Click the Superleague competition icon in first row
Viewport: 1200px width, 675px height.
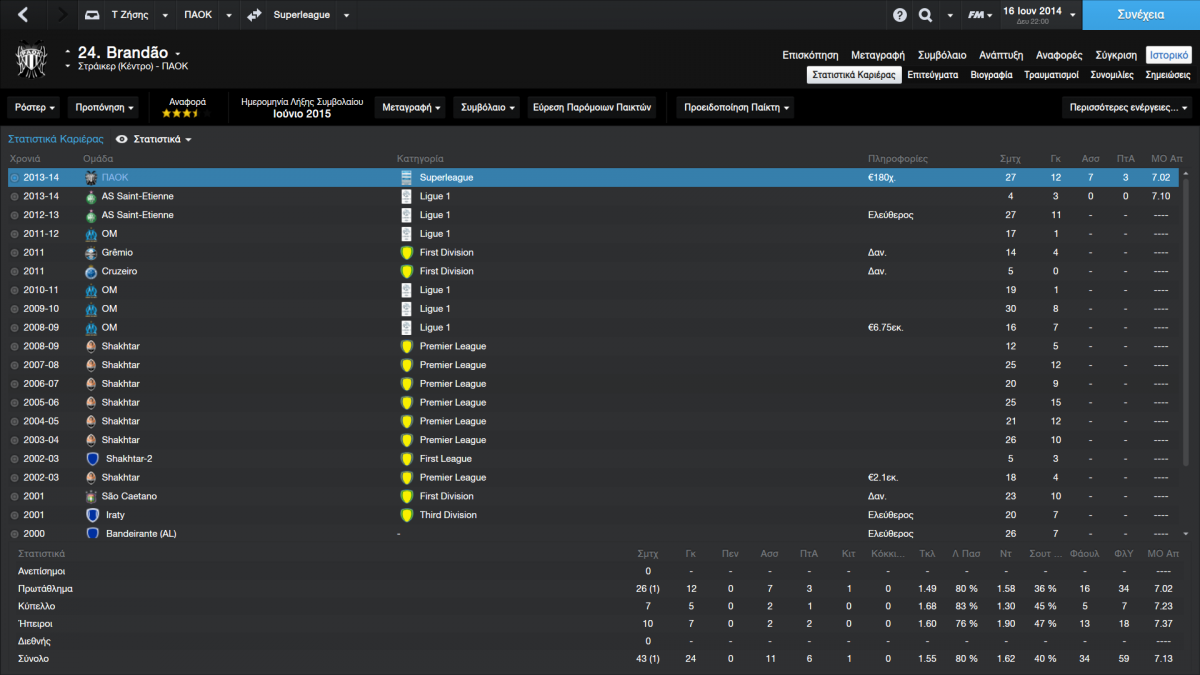point(406,177)
